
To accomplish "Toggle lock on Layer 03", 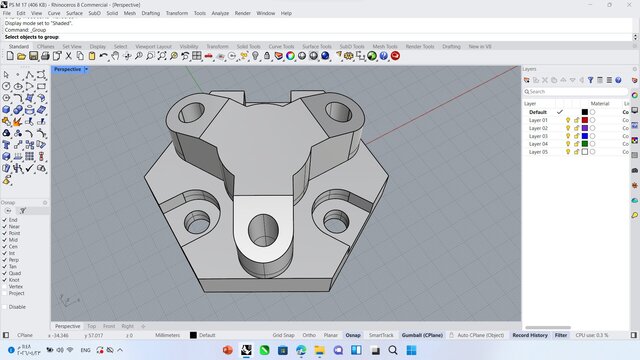I will pos(576,136).
